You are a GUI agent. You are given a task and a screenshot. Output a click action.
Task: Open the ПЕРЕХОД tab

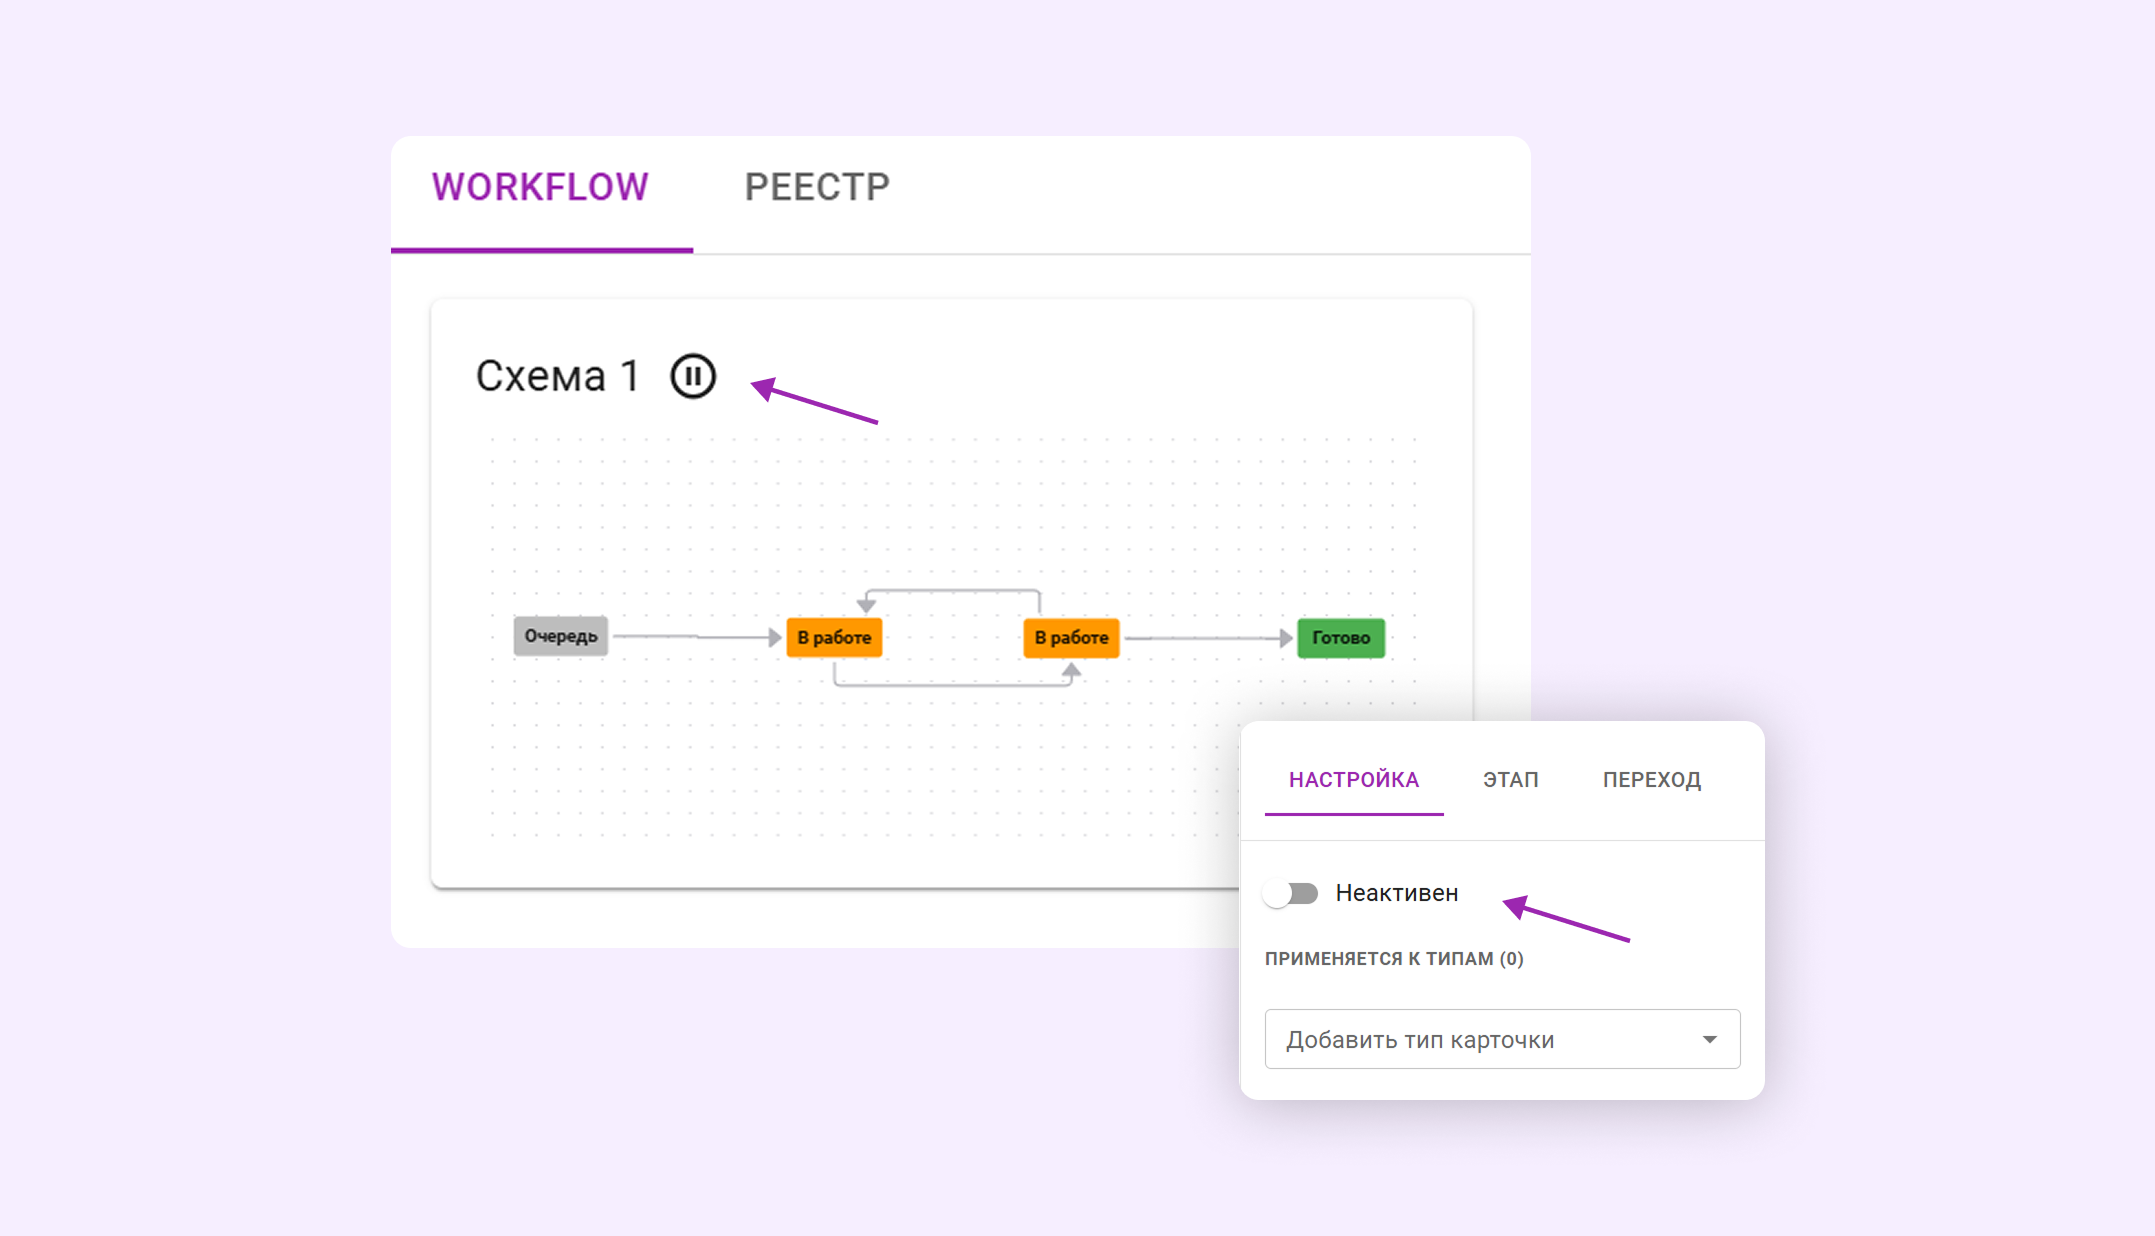(x=1652, y=780)
